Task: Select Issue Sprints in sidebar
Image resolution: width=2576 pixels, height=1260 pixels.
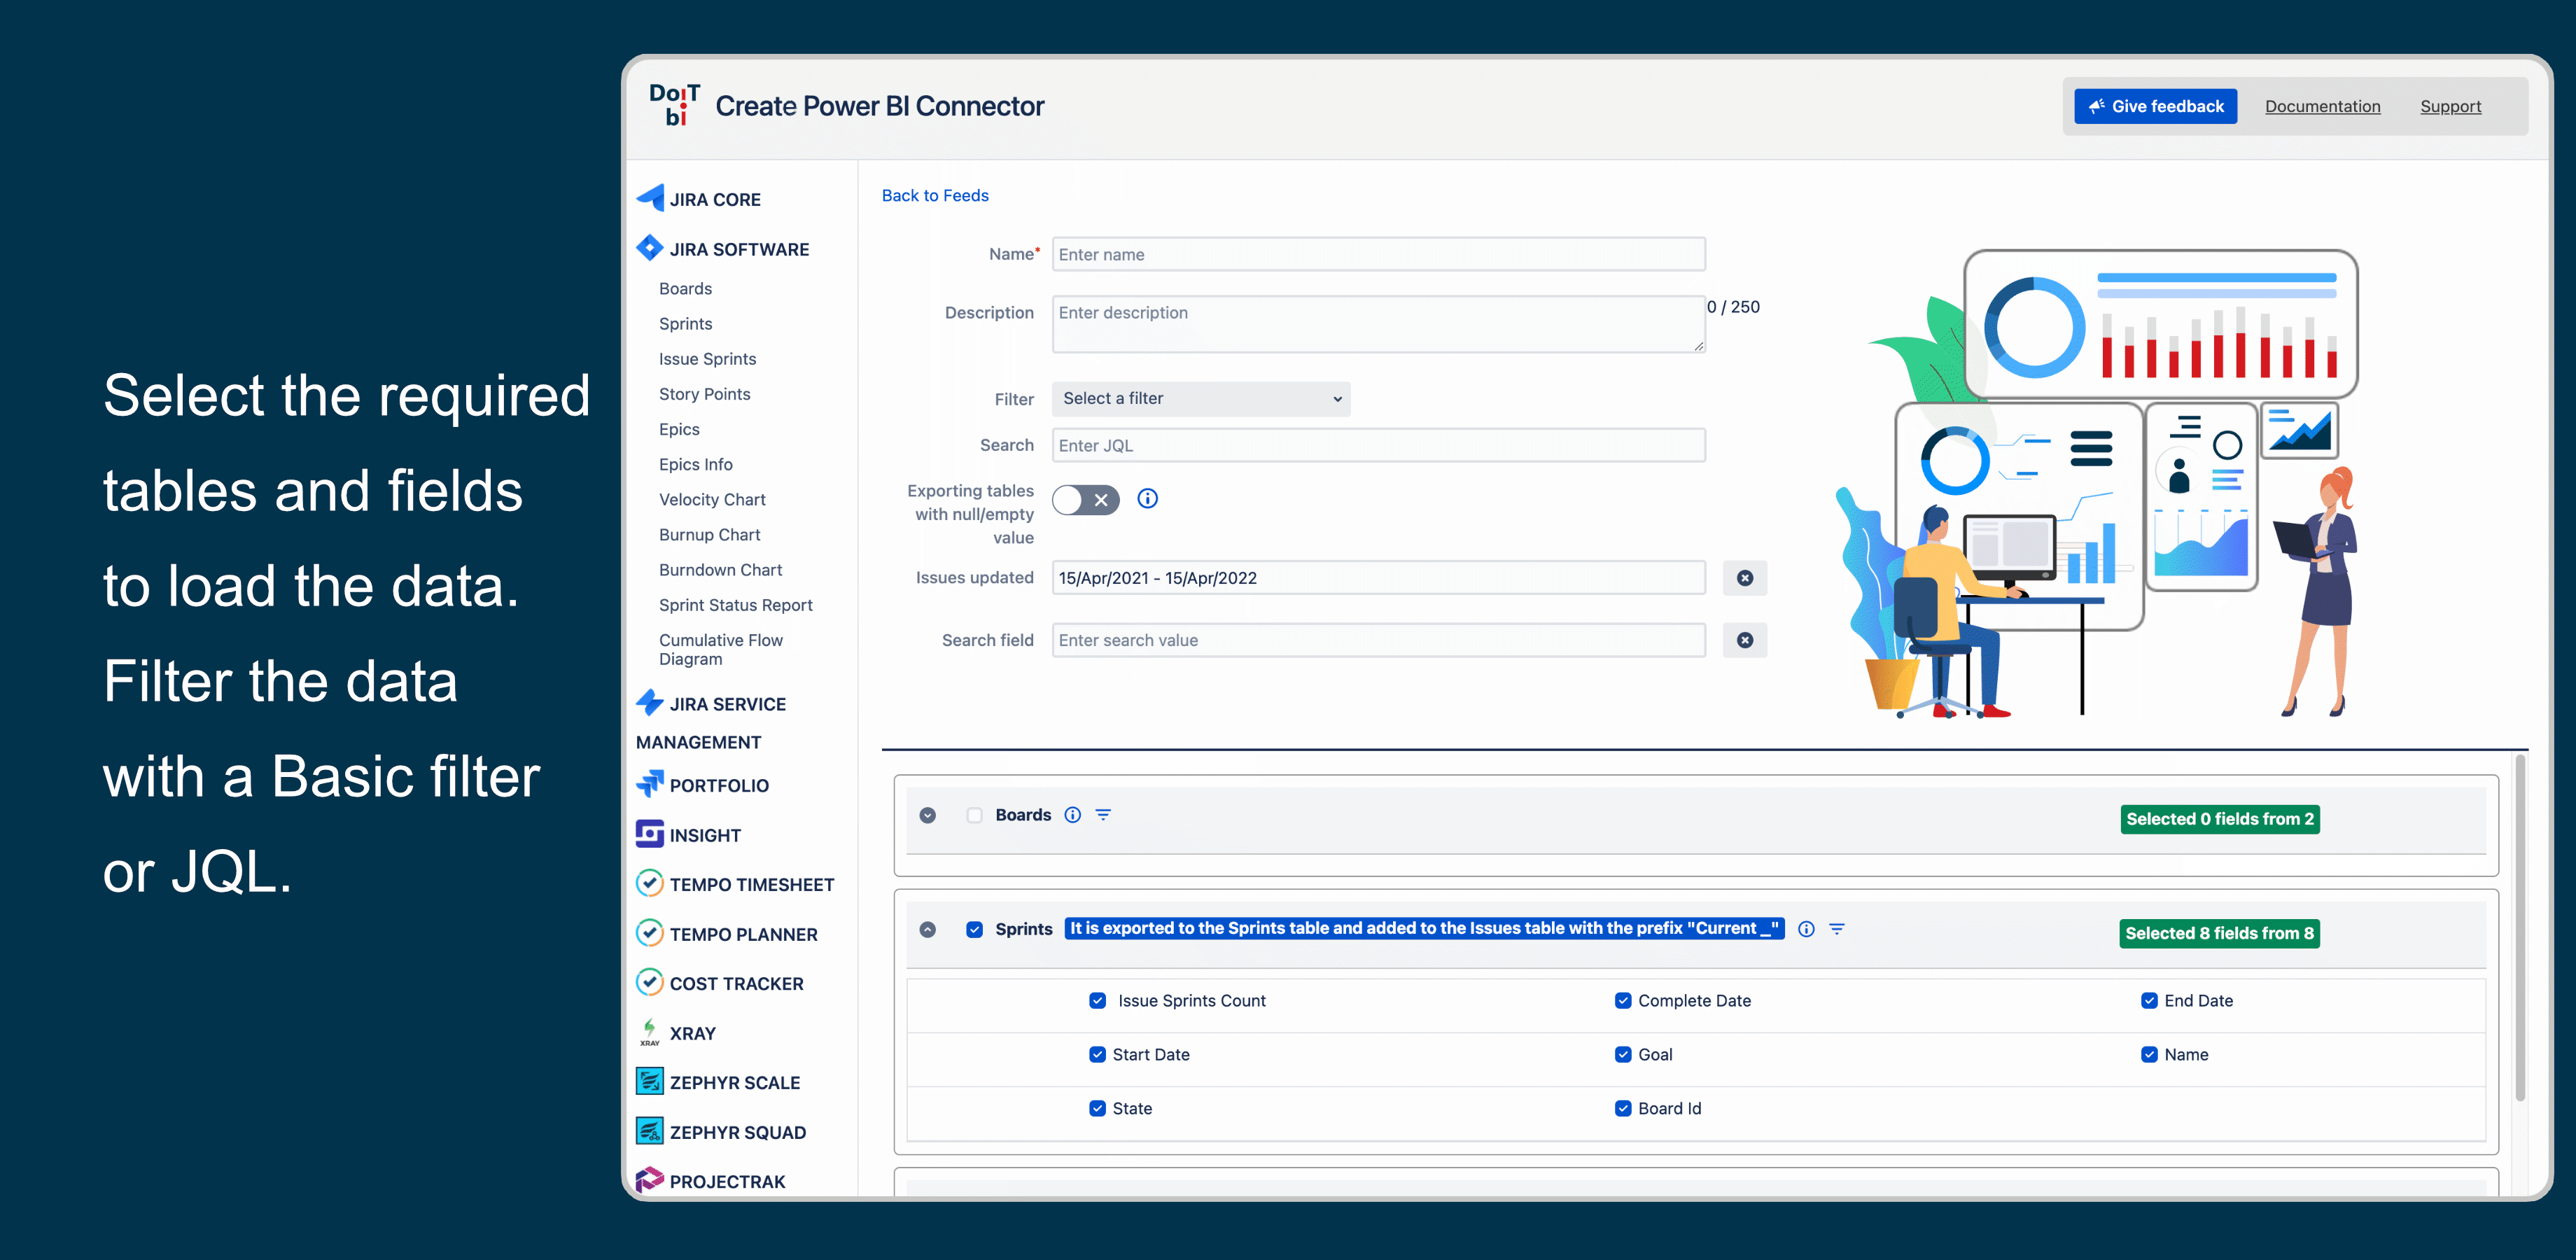Action: click(x=707, y=359)
